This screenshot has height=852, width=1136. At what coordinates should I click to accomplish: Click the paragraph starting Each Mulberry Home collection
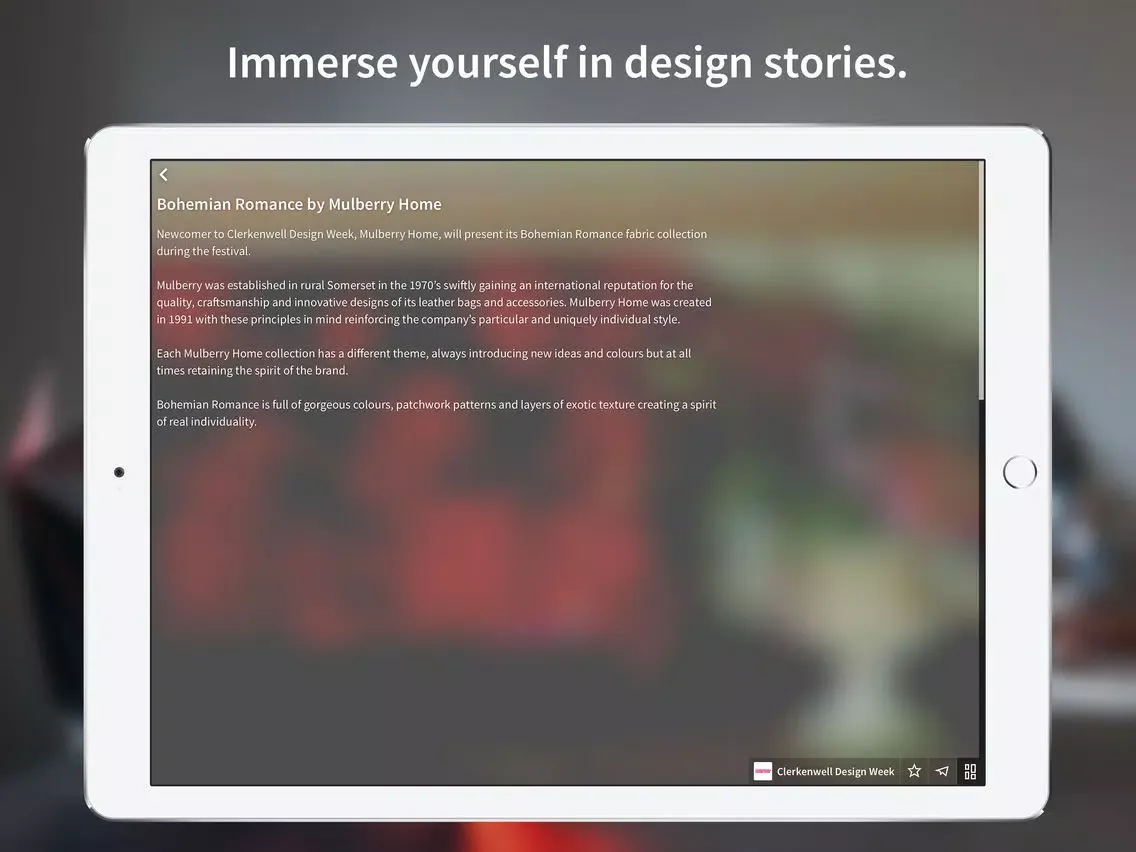click(424, 362)
